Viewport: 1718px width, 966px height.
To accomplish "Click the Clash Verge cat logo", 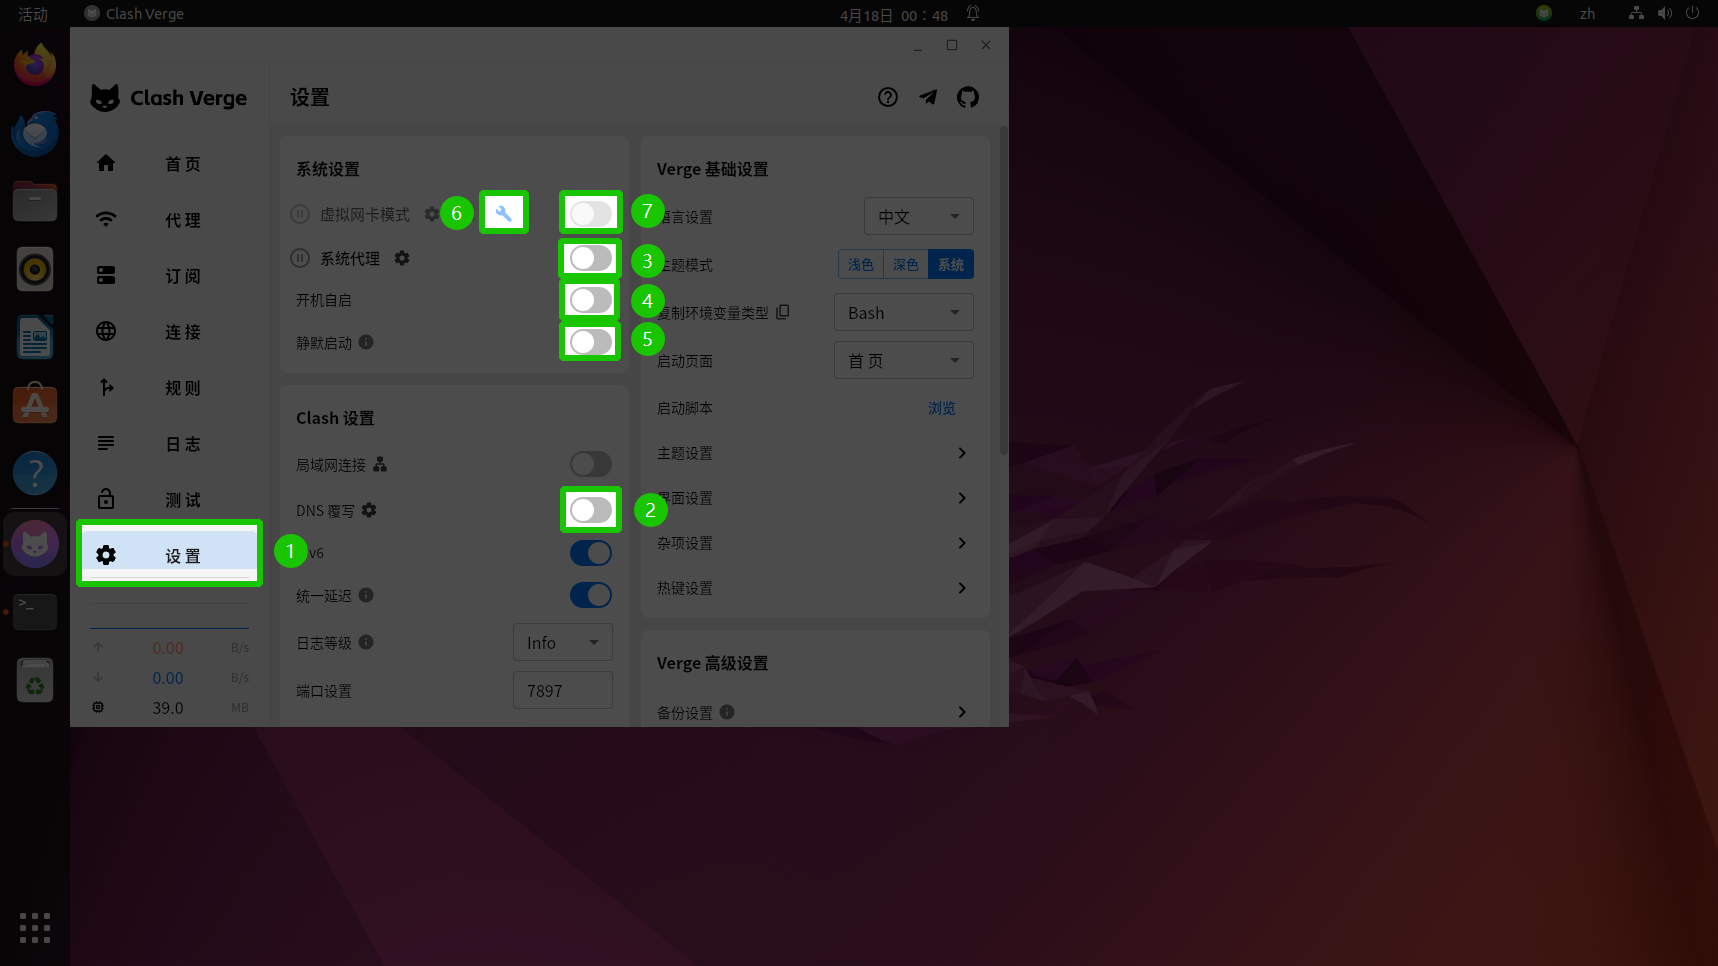I will click(x=105, y=98).
